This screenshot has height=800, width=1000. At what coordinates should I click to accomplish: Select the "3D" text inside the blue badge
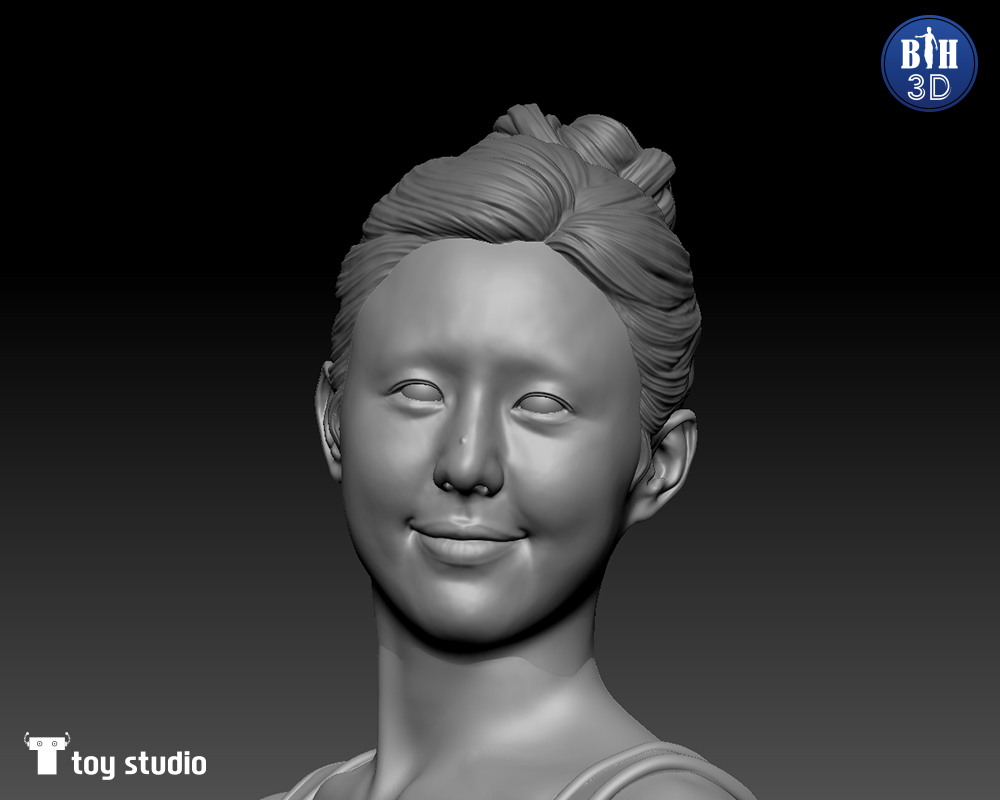click(x=928, y=86)
